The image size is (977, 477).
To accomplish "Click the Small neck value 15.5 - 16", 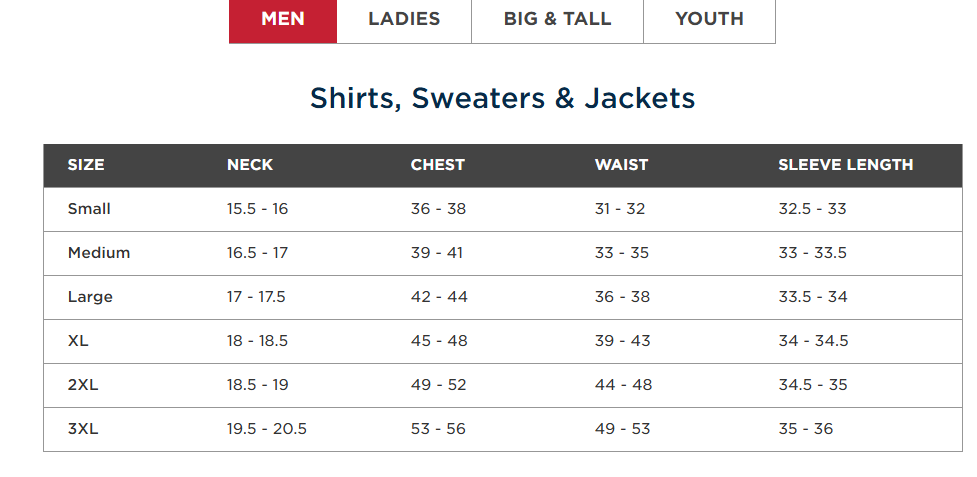I will (257, 209).
